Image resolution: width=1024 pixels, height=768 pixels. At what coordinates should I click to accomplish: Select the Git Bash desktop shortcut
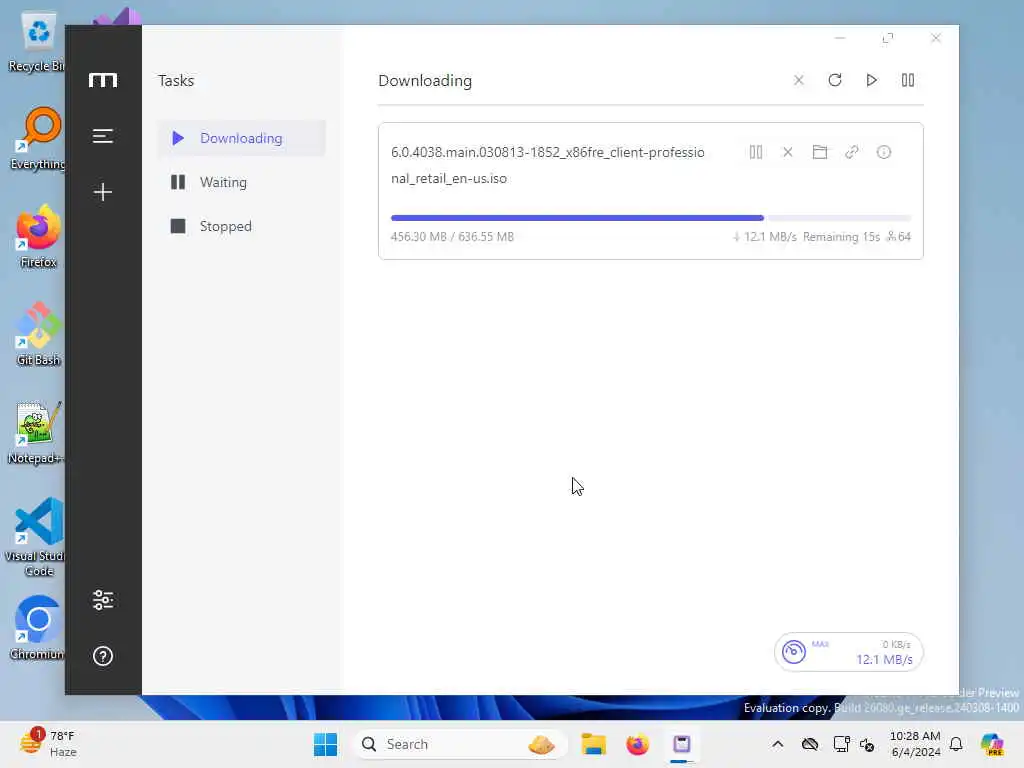pos(38,334)
